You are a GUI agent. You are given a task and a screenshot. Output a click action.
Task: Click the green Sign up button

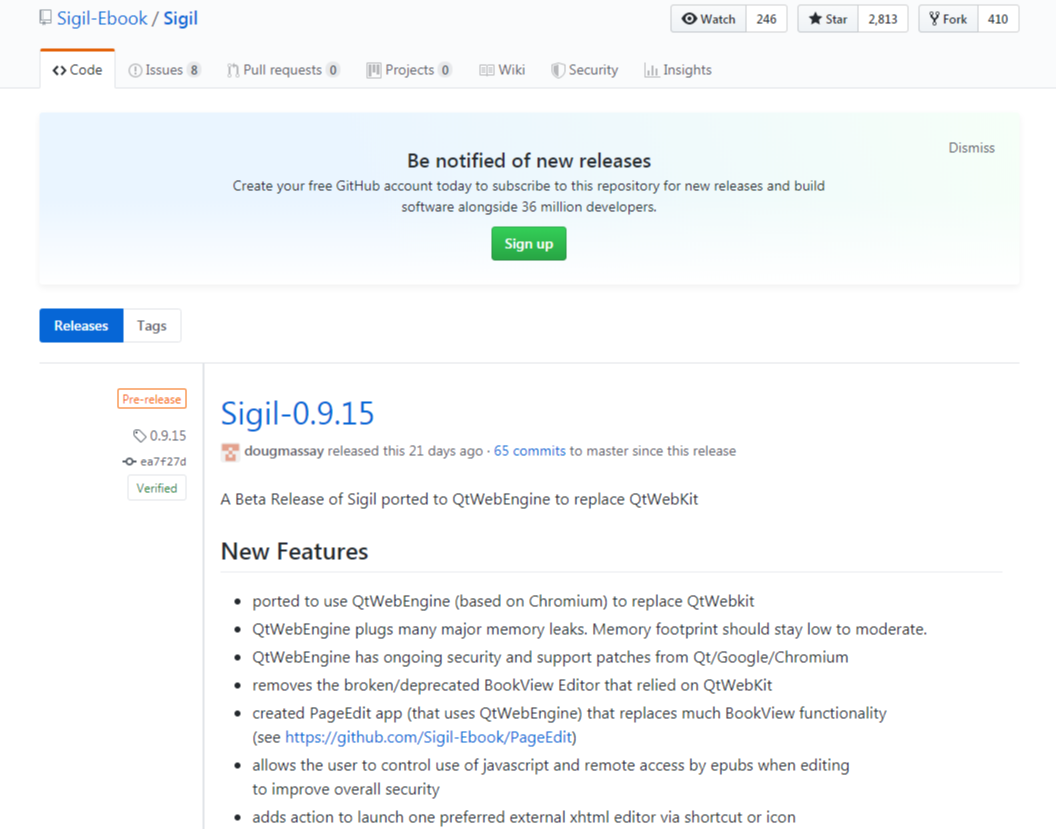(529, 243)
